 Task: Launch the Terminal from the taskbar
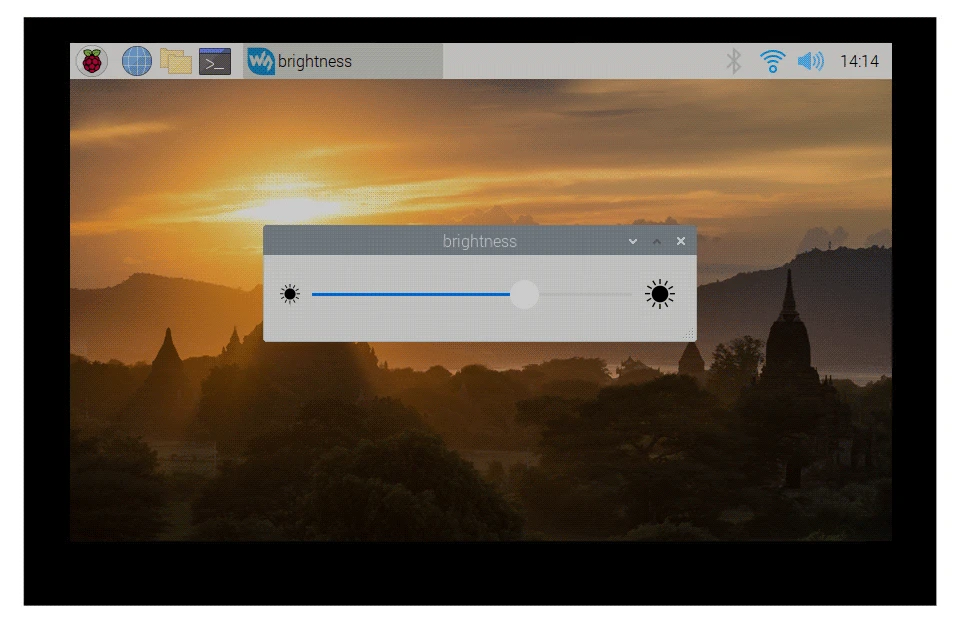pos(215,61)
